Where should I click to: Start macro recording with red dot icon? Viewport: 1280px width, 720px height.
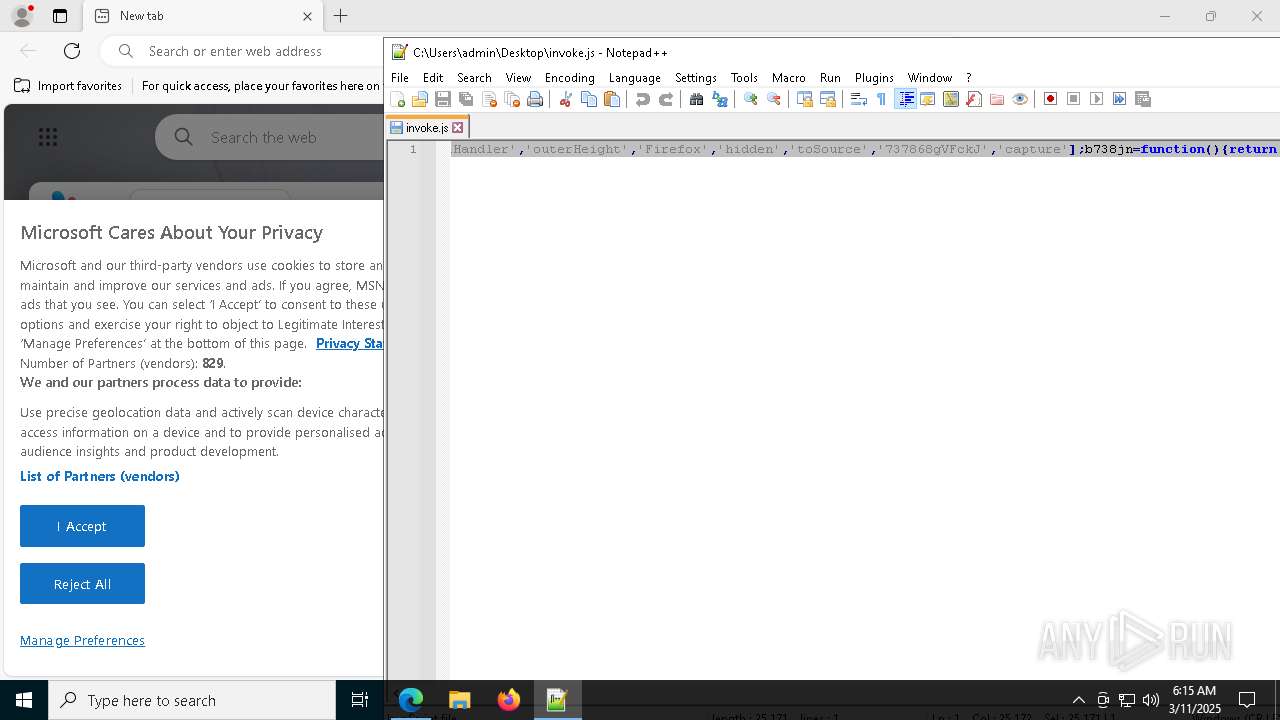(1050, 99)
